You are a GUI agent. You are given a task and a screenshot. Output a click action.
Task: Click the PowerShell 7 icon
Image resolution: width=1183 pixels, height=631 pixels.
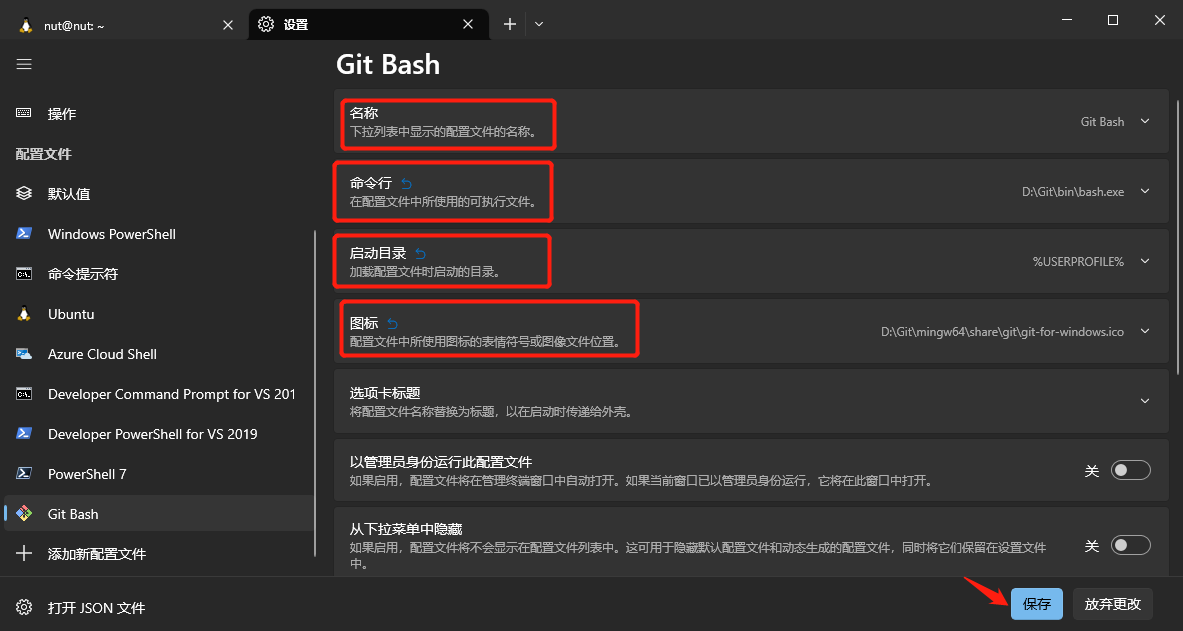coord(24,473)
